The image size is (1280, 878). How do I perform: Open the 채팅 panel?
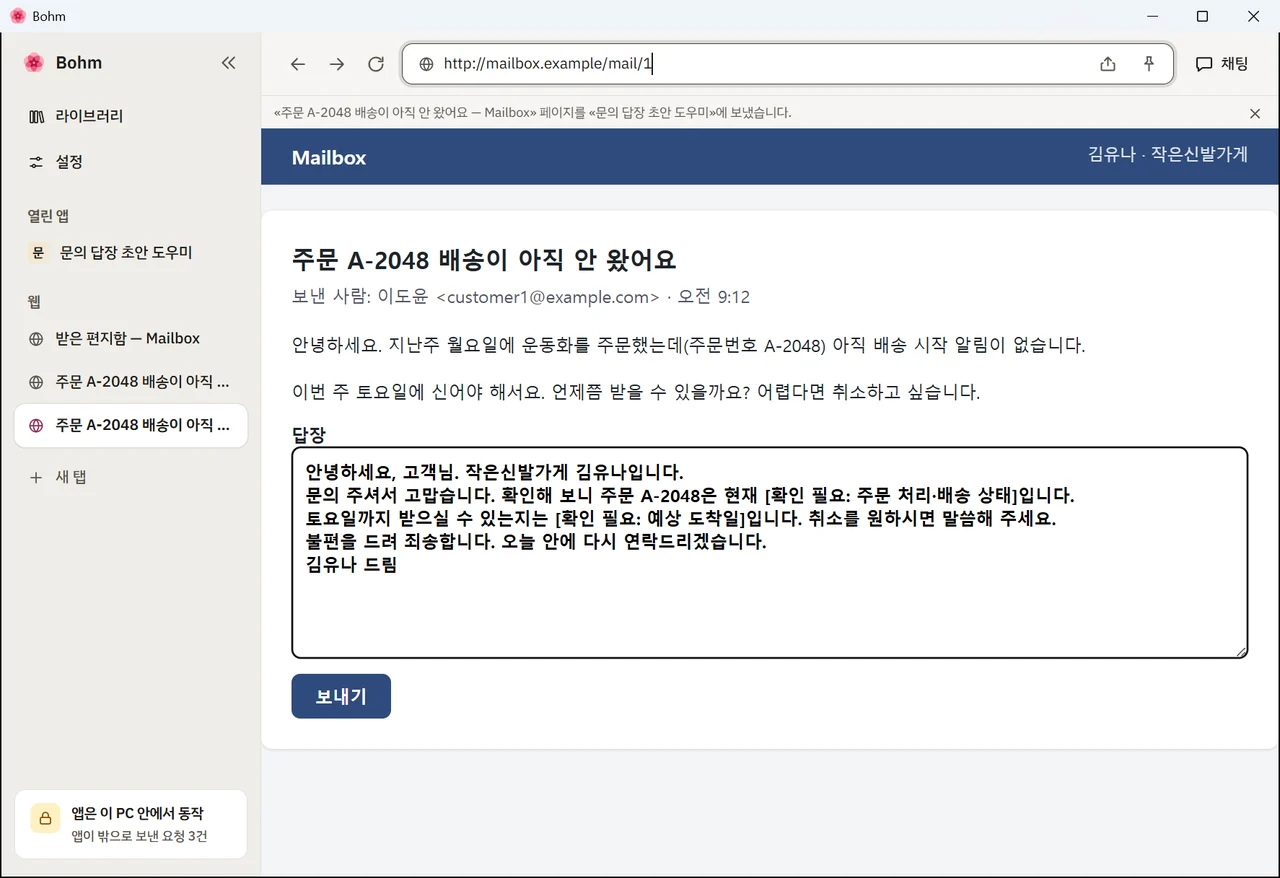1222,64
